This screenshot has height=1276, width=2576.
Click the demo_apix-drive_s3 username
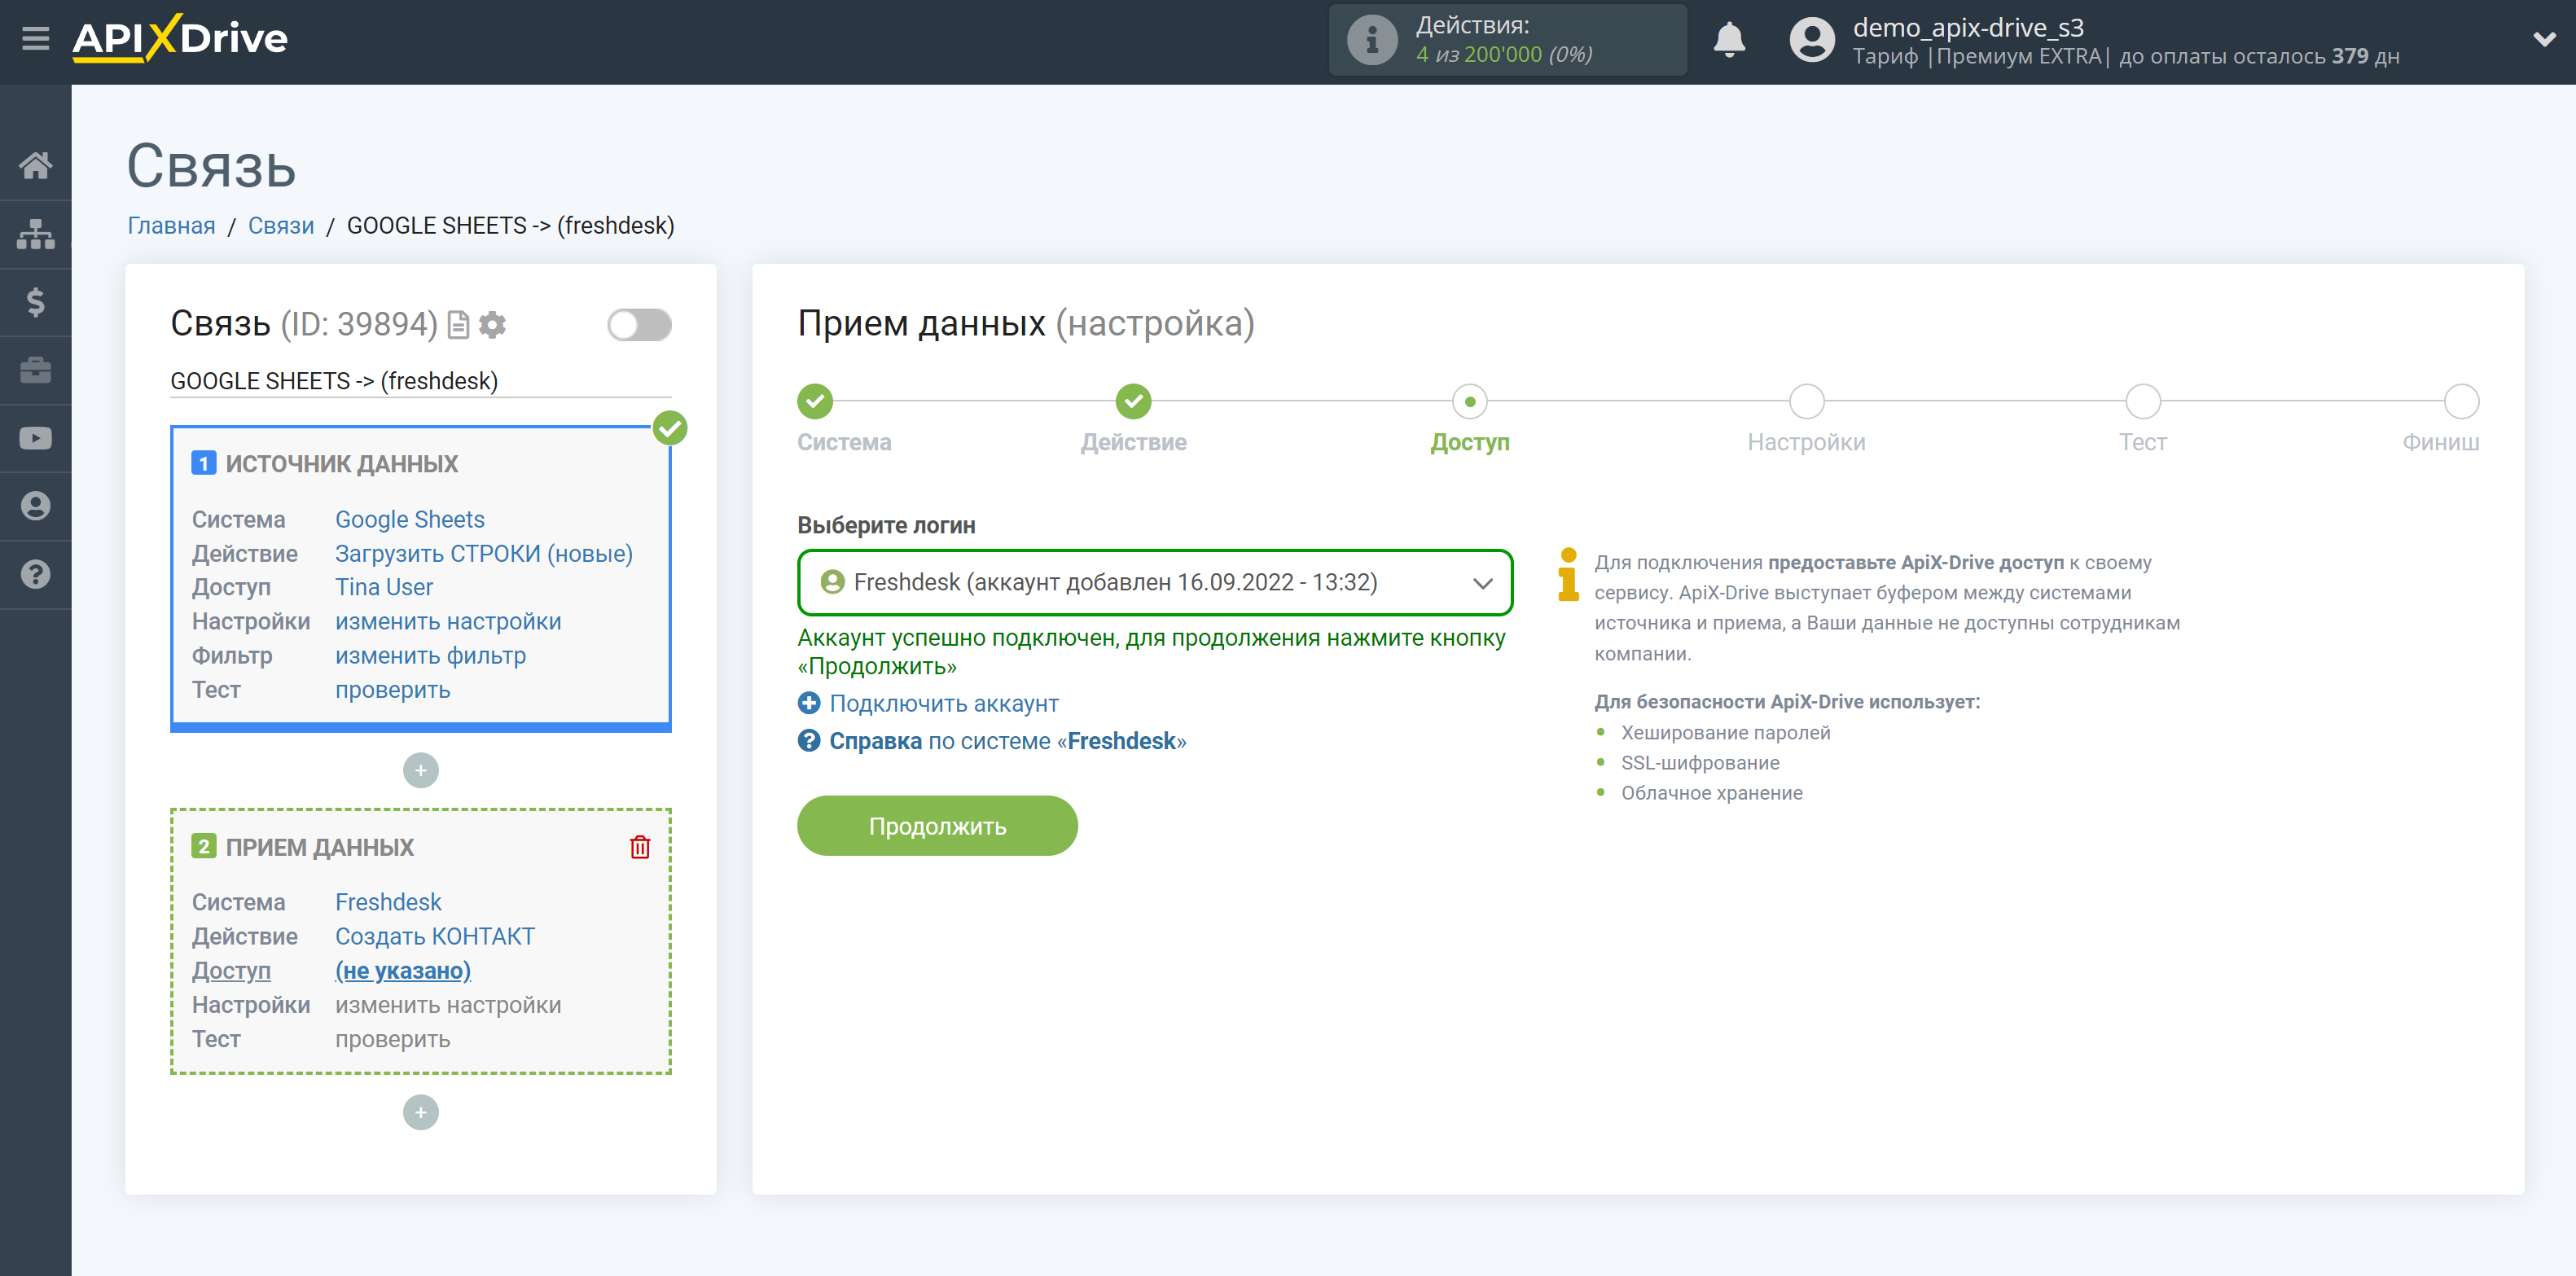click(1968, 27)
